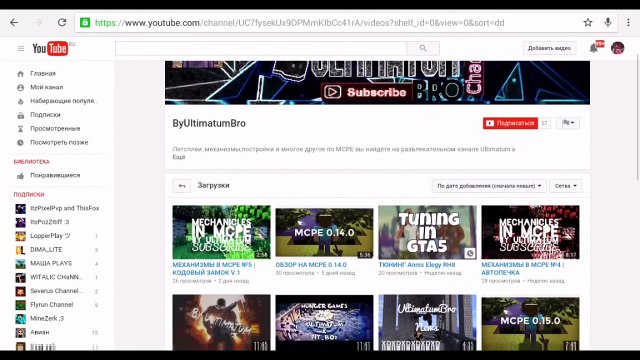Open DIMA_LITE channel avatar
The height and width of the screenshot is (360, 640).
click(20, 250)
